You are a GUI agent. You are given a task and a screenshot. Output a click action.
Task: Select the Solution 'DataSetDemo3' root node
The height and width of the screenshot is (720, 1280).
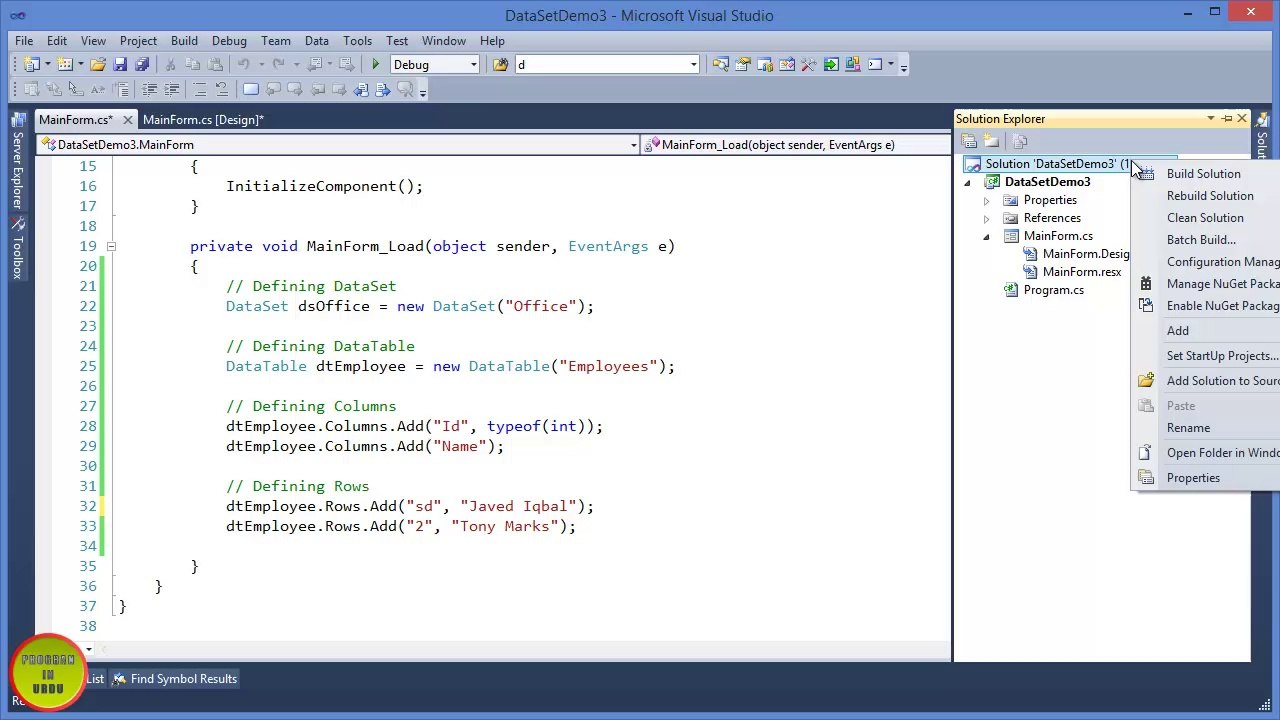click(1057, 164)
